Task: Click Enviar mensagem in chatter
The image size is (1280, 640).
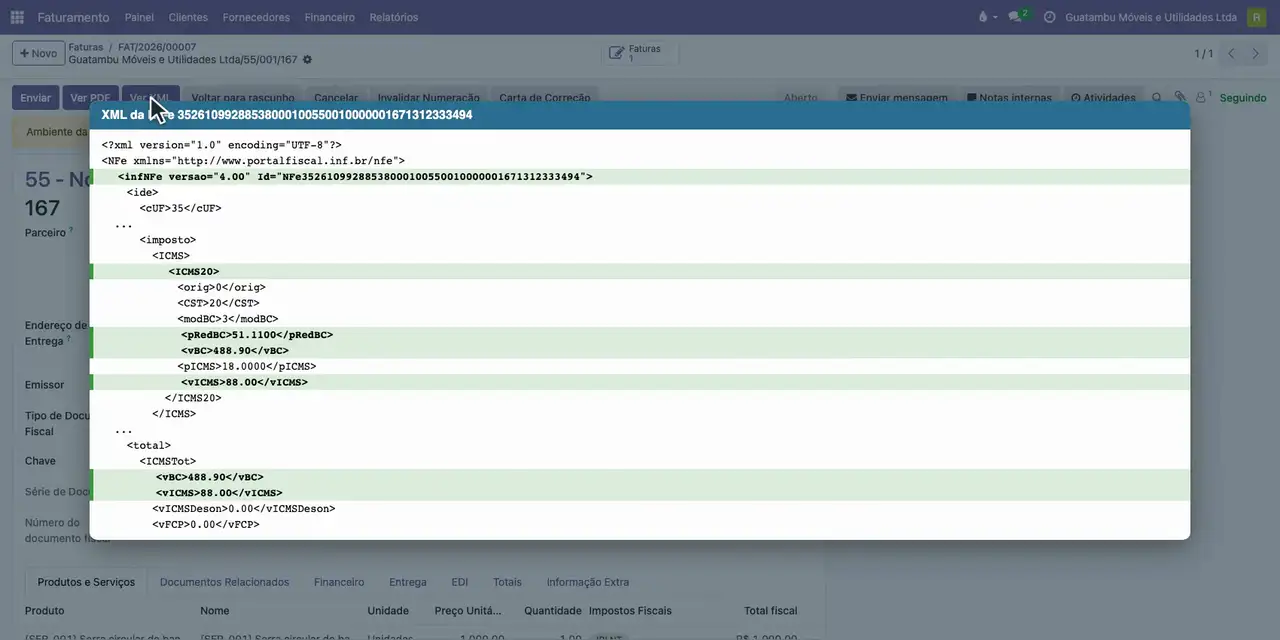Action: (x=897, y=98)
